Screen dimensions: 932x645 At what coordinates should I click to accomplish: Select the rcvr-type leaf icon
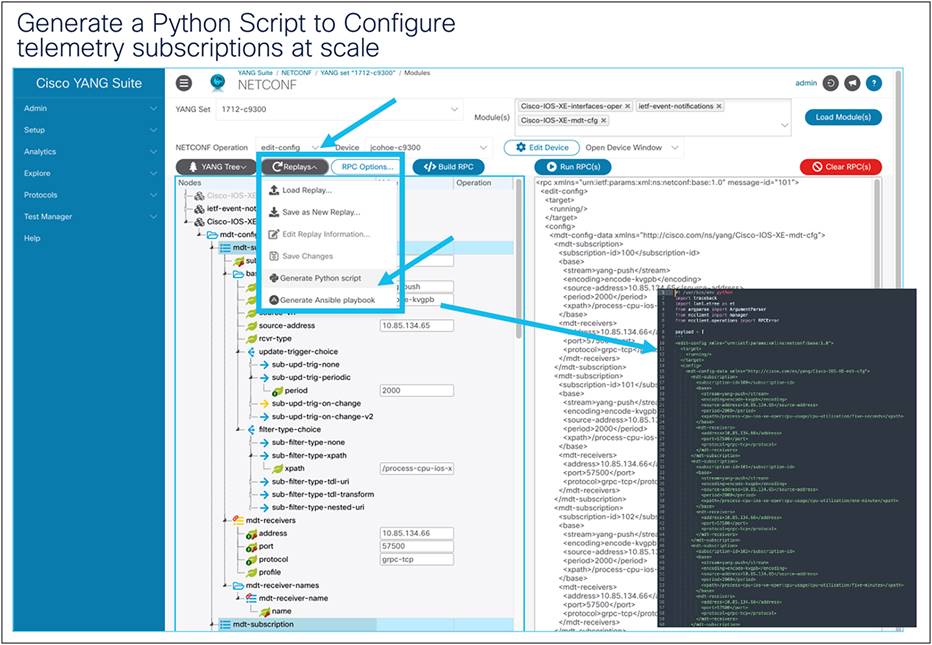point(252,339)
